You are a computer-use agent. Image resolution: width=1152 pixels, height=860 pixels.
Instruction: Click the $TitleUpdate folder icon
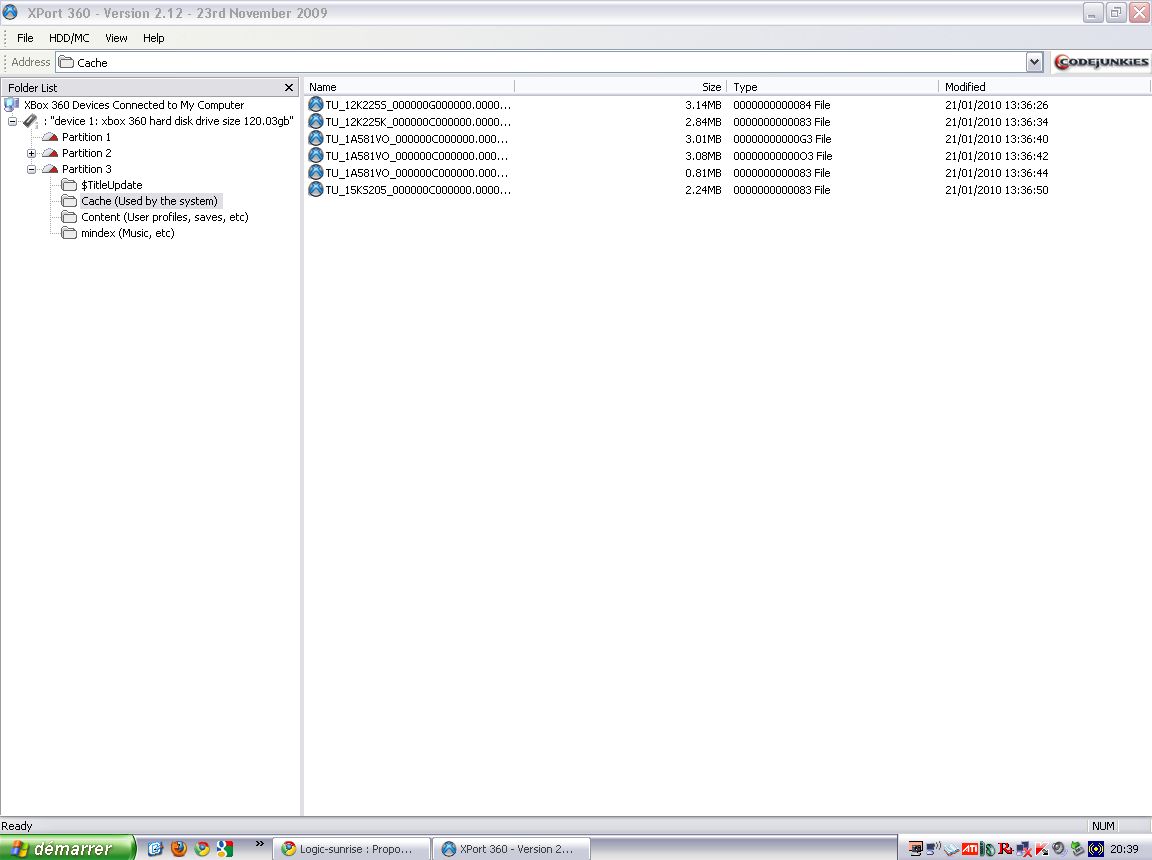(69, 185)
